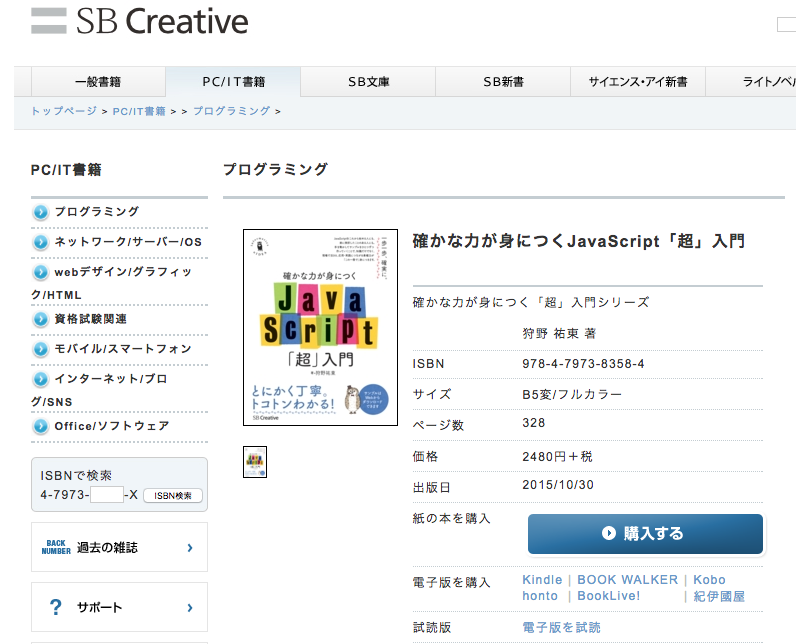Switch to the SB新書 tab
The height and width of the screenshot is (644, 796).
click(x=503, y=82)
